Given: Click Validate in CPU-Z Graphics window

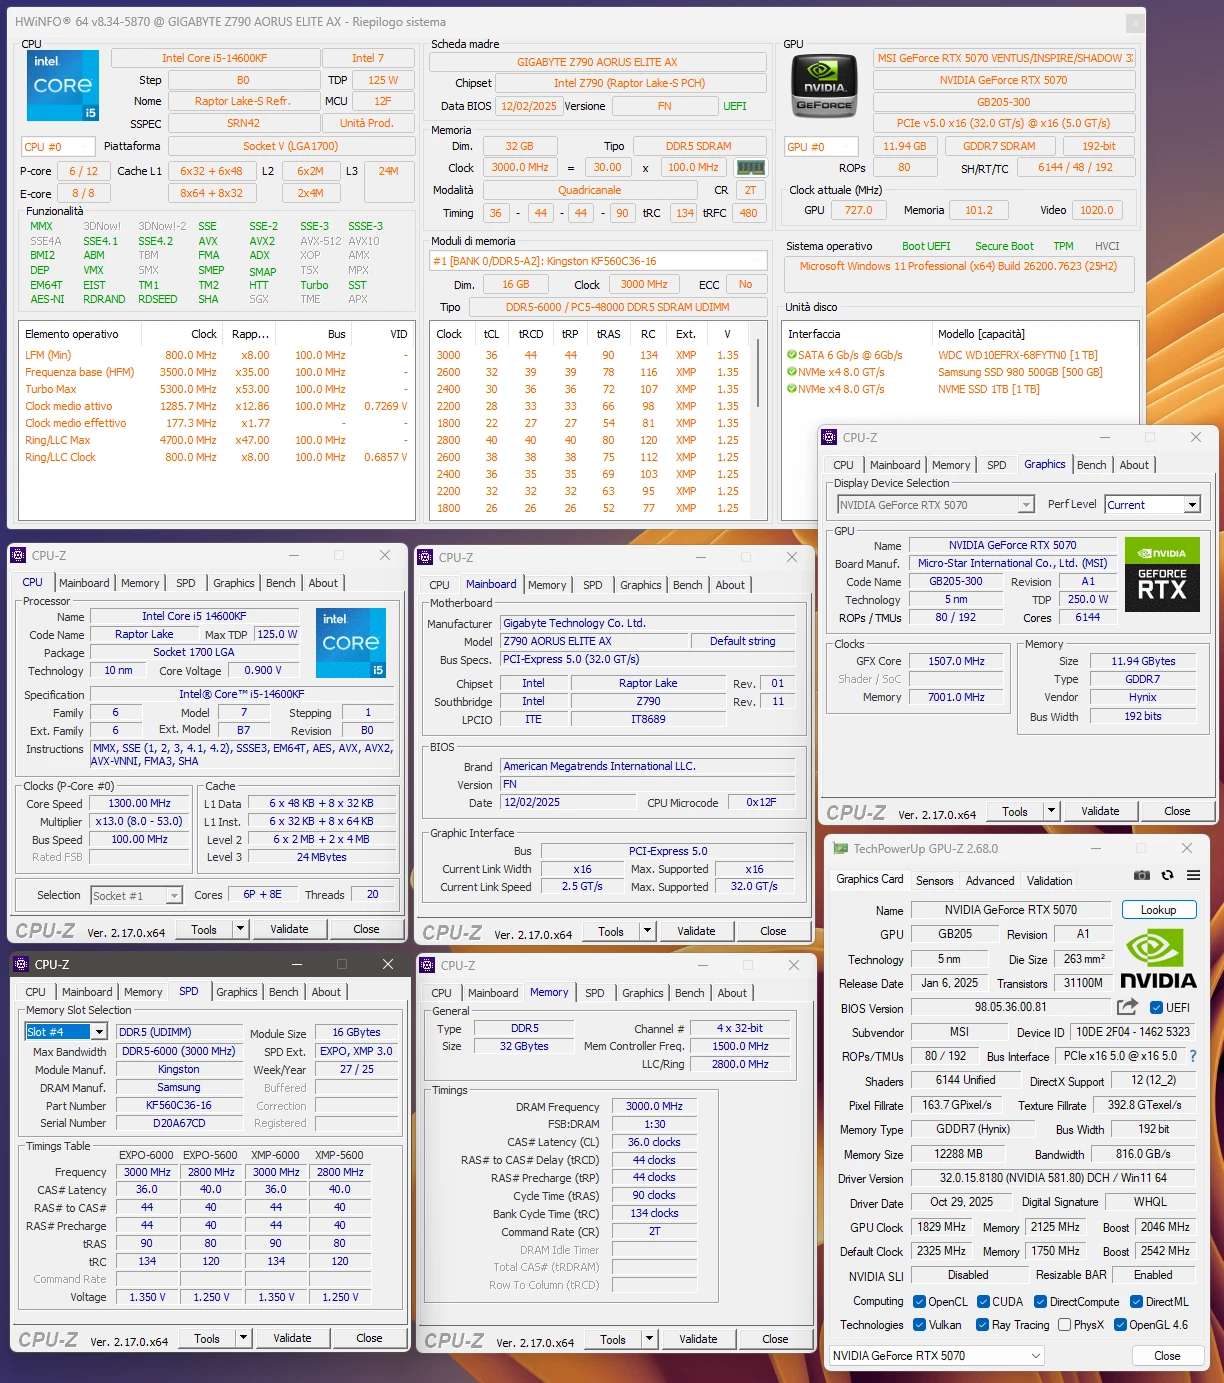Looking at the screenshot, I should tap(1100, 811).
